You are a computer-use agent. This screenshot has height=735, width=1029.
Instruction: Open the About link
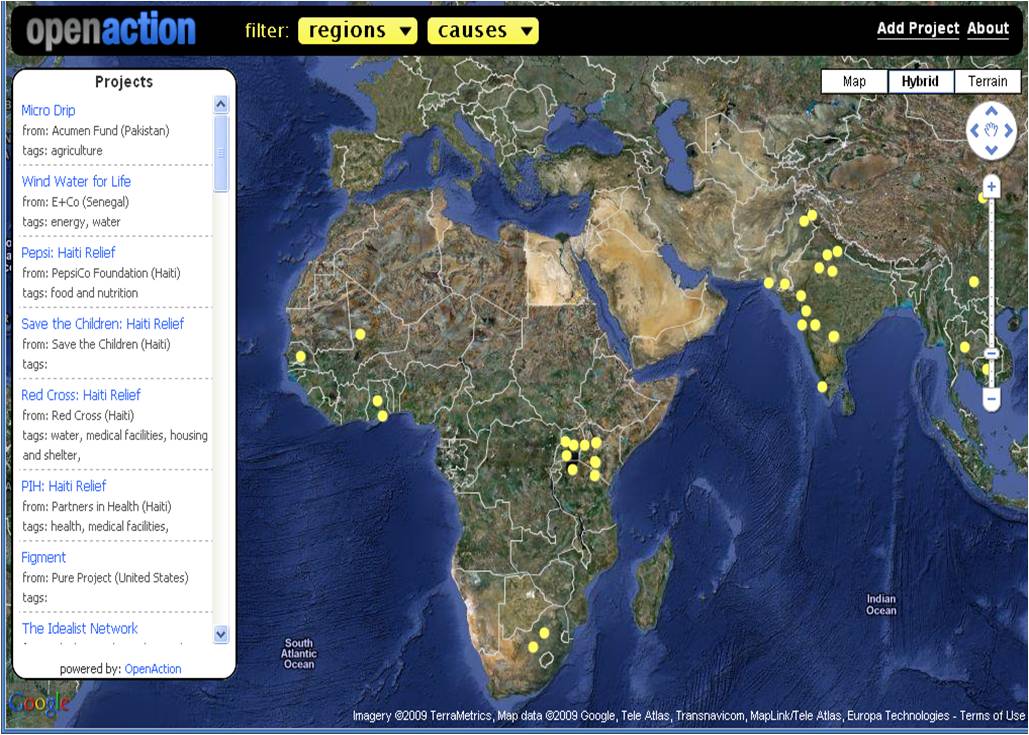[988, 28]
